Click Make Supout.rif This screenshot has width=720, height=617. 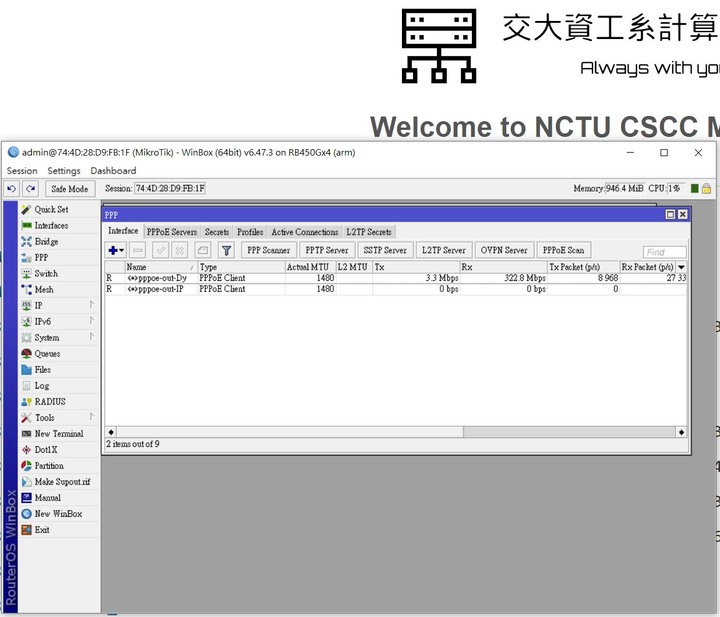tap(62, 482)
